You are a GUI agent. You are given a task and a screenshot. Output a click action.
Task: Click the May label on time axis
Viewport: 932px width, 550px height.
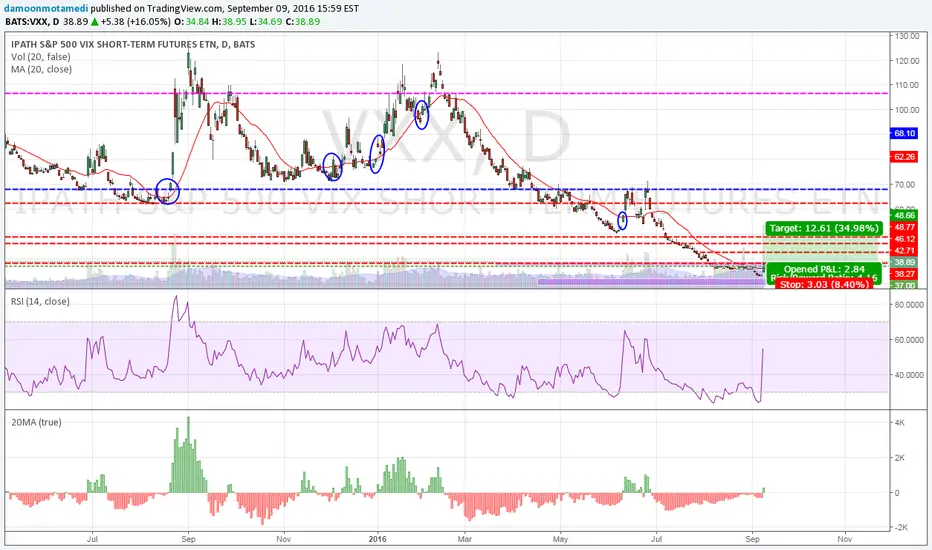tap(561, 539)
